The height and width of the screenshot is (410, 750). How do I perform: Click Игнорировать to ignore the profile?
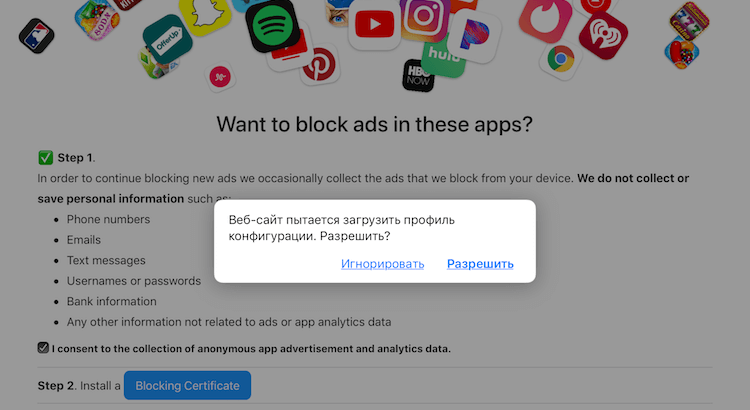383,264
